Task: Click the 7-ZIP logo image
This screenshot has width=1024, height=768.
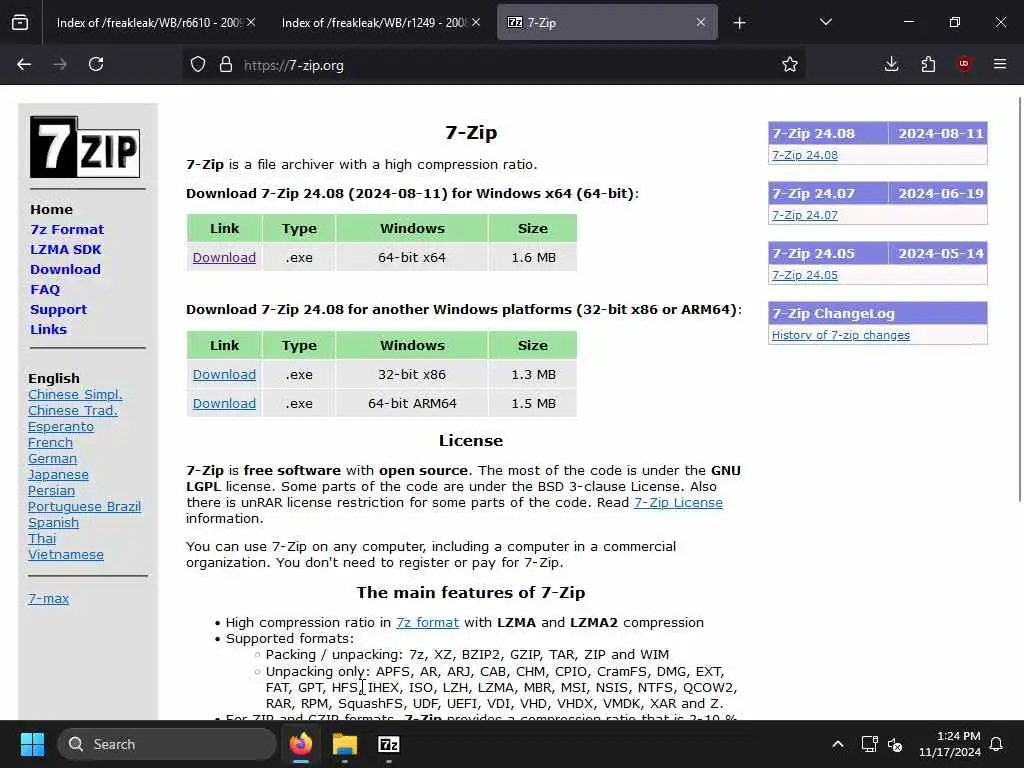Action: point(85,147)
